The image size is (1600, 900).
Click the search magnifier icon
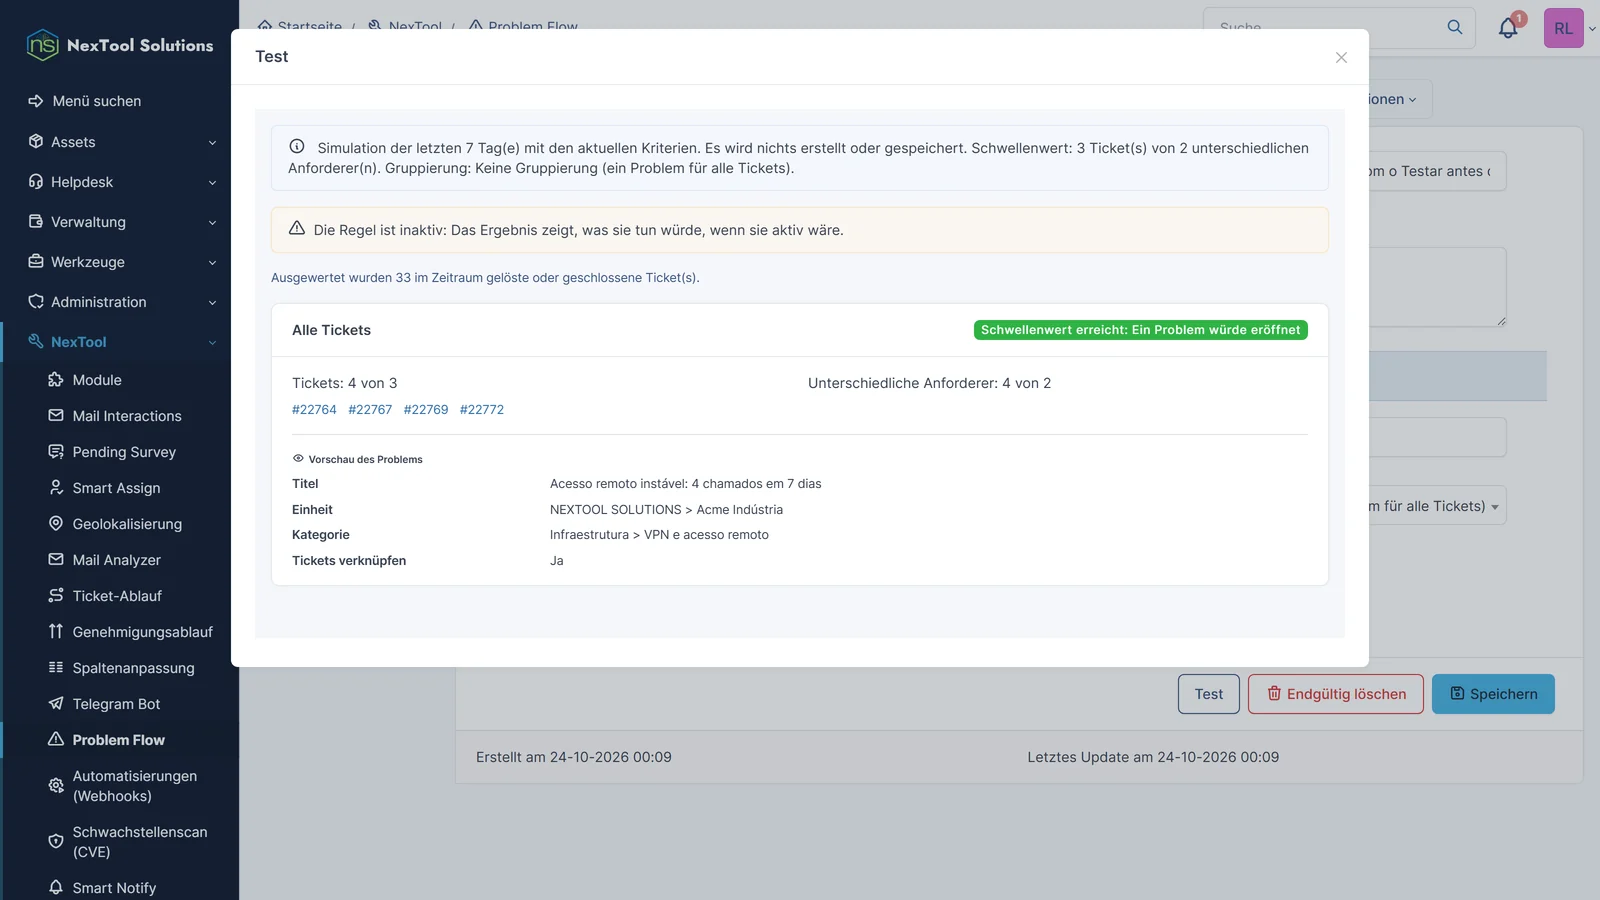pyautogui.click(x=1455, y=27)
